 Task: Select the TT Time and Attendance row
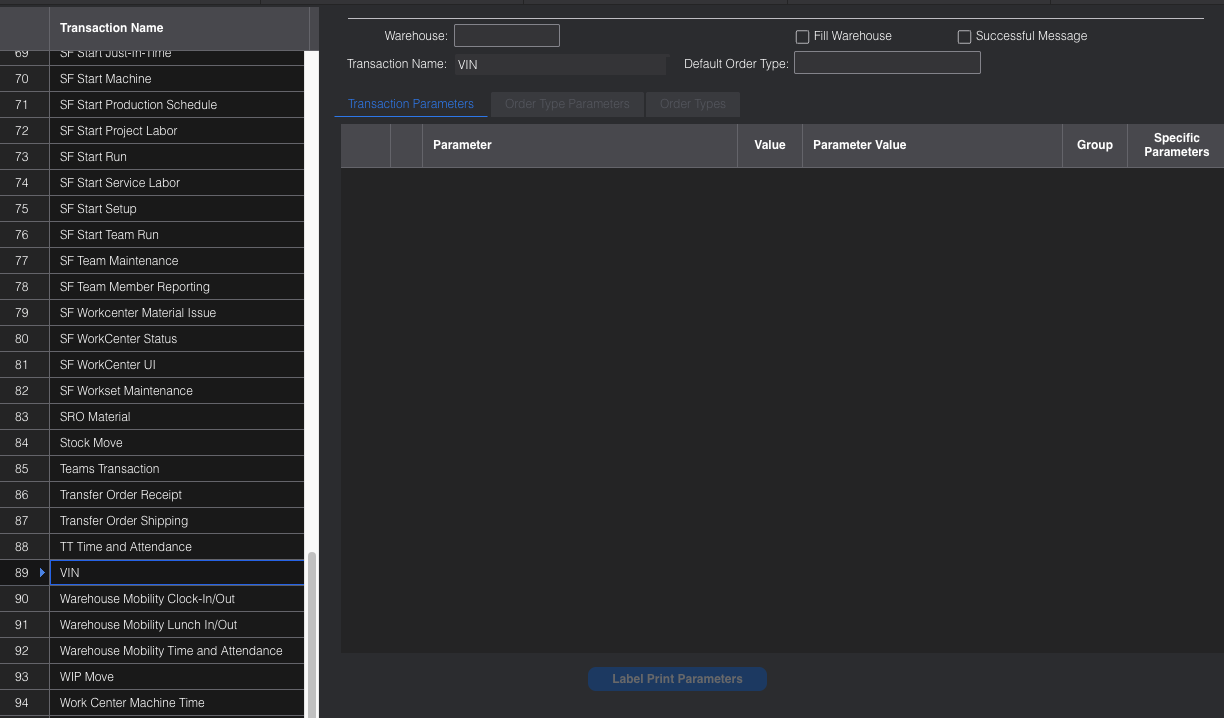coord(176,547)
